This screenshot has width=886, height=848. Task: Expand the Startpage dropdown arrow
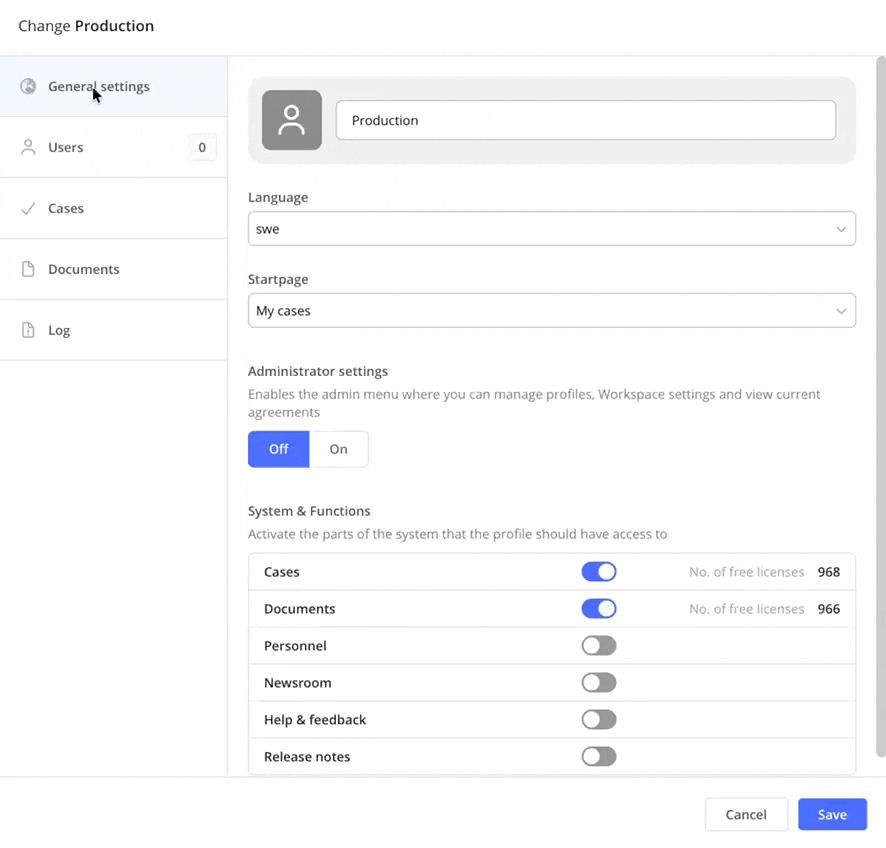[x=841, y=311]
